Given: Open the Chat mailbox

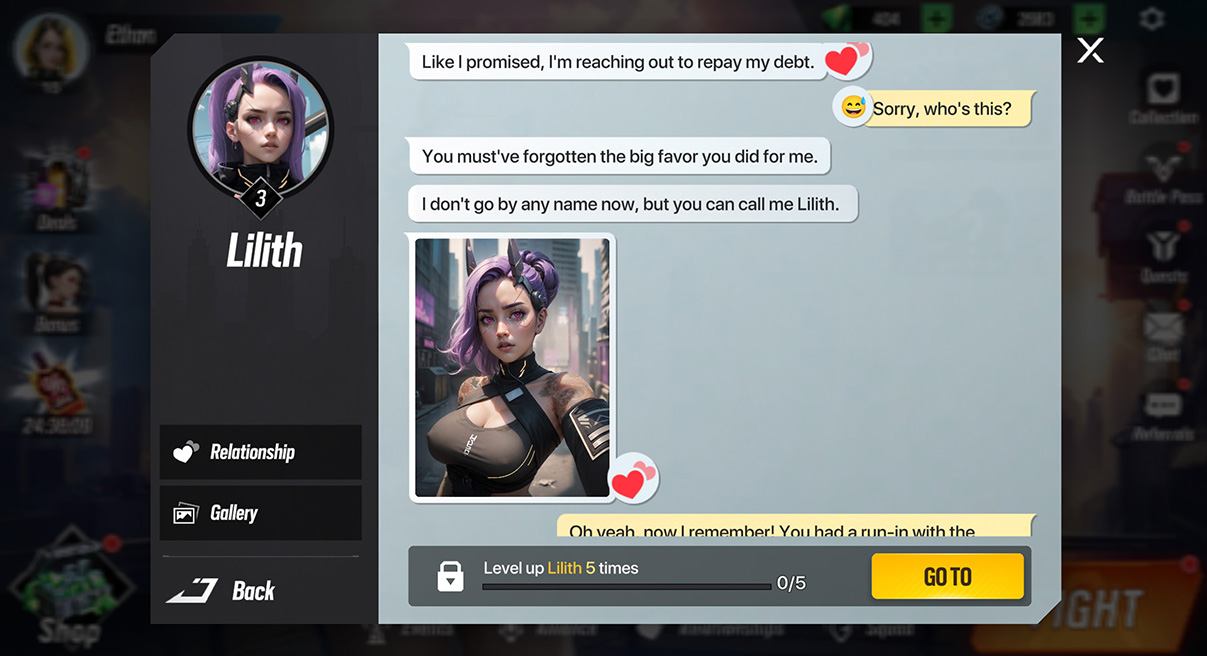Looking at the screenshot, I should pyautogui.click(x=1161, y=330).
